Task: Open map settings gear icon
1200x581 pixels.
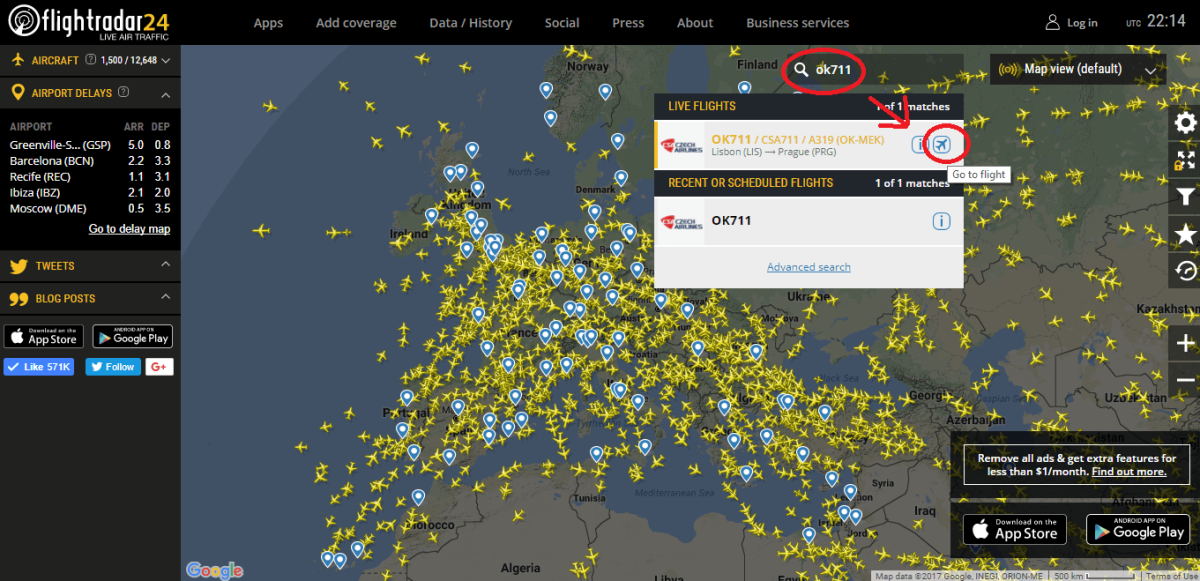Action: point(1185,124)
